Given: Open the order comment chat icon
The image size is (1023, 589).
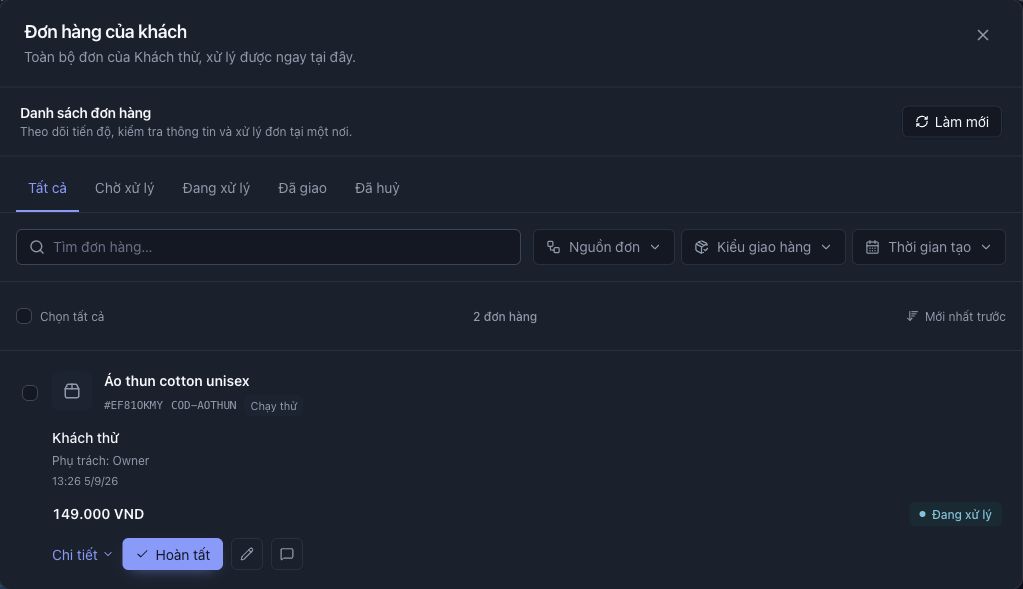Looking at the screenshot, I should [286, 554].
